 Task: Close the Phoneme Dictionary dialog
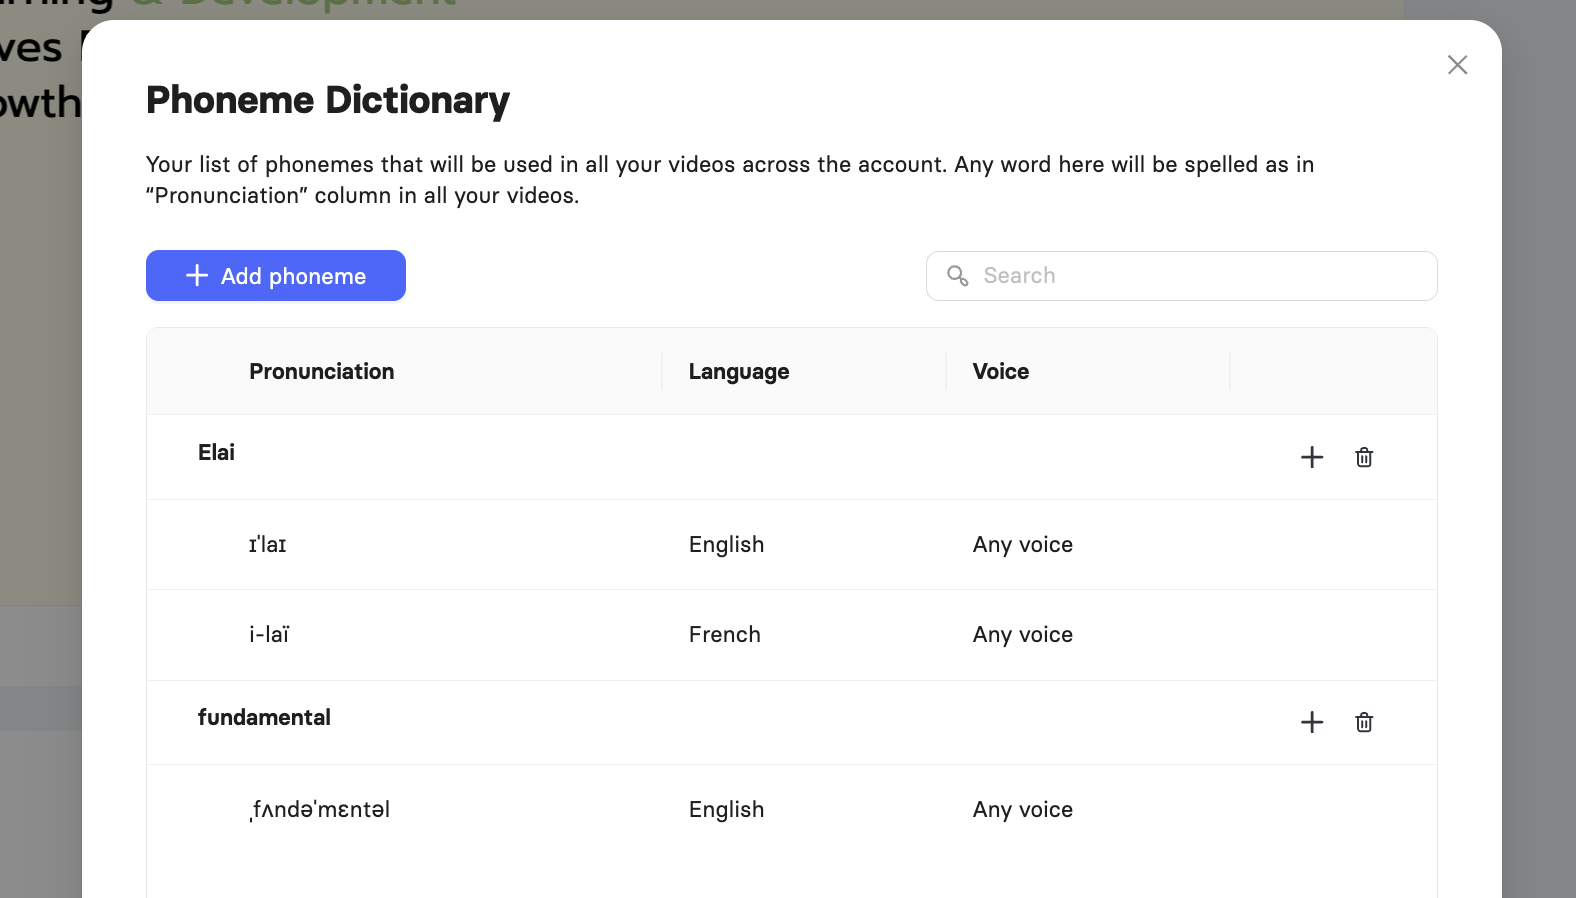(x=1458, y=65)
